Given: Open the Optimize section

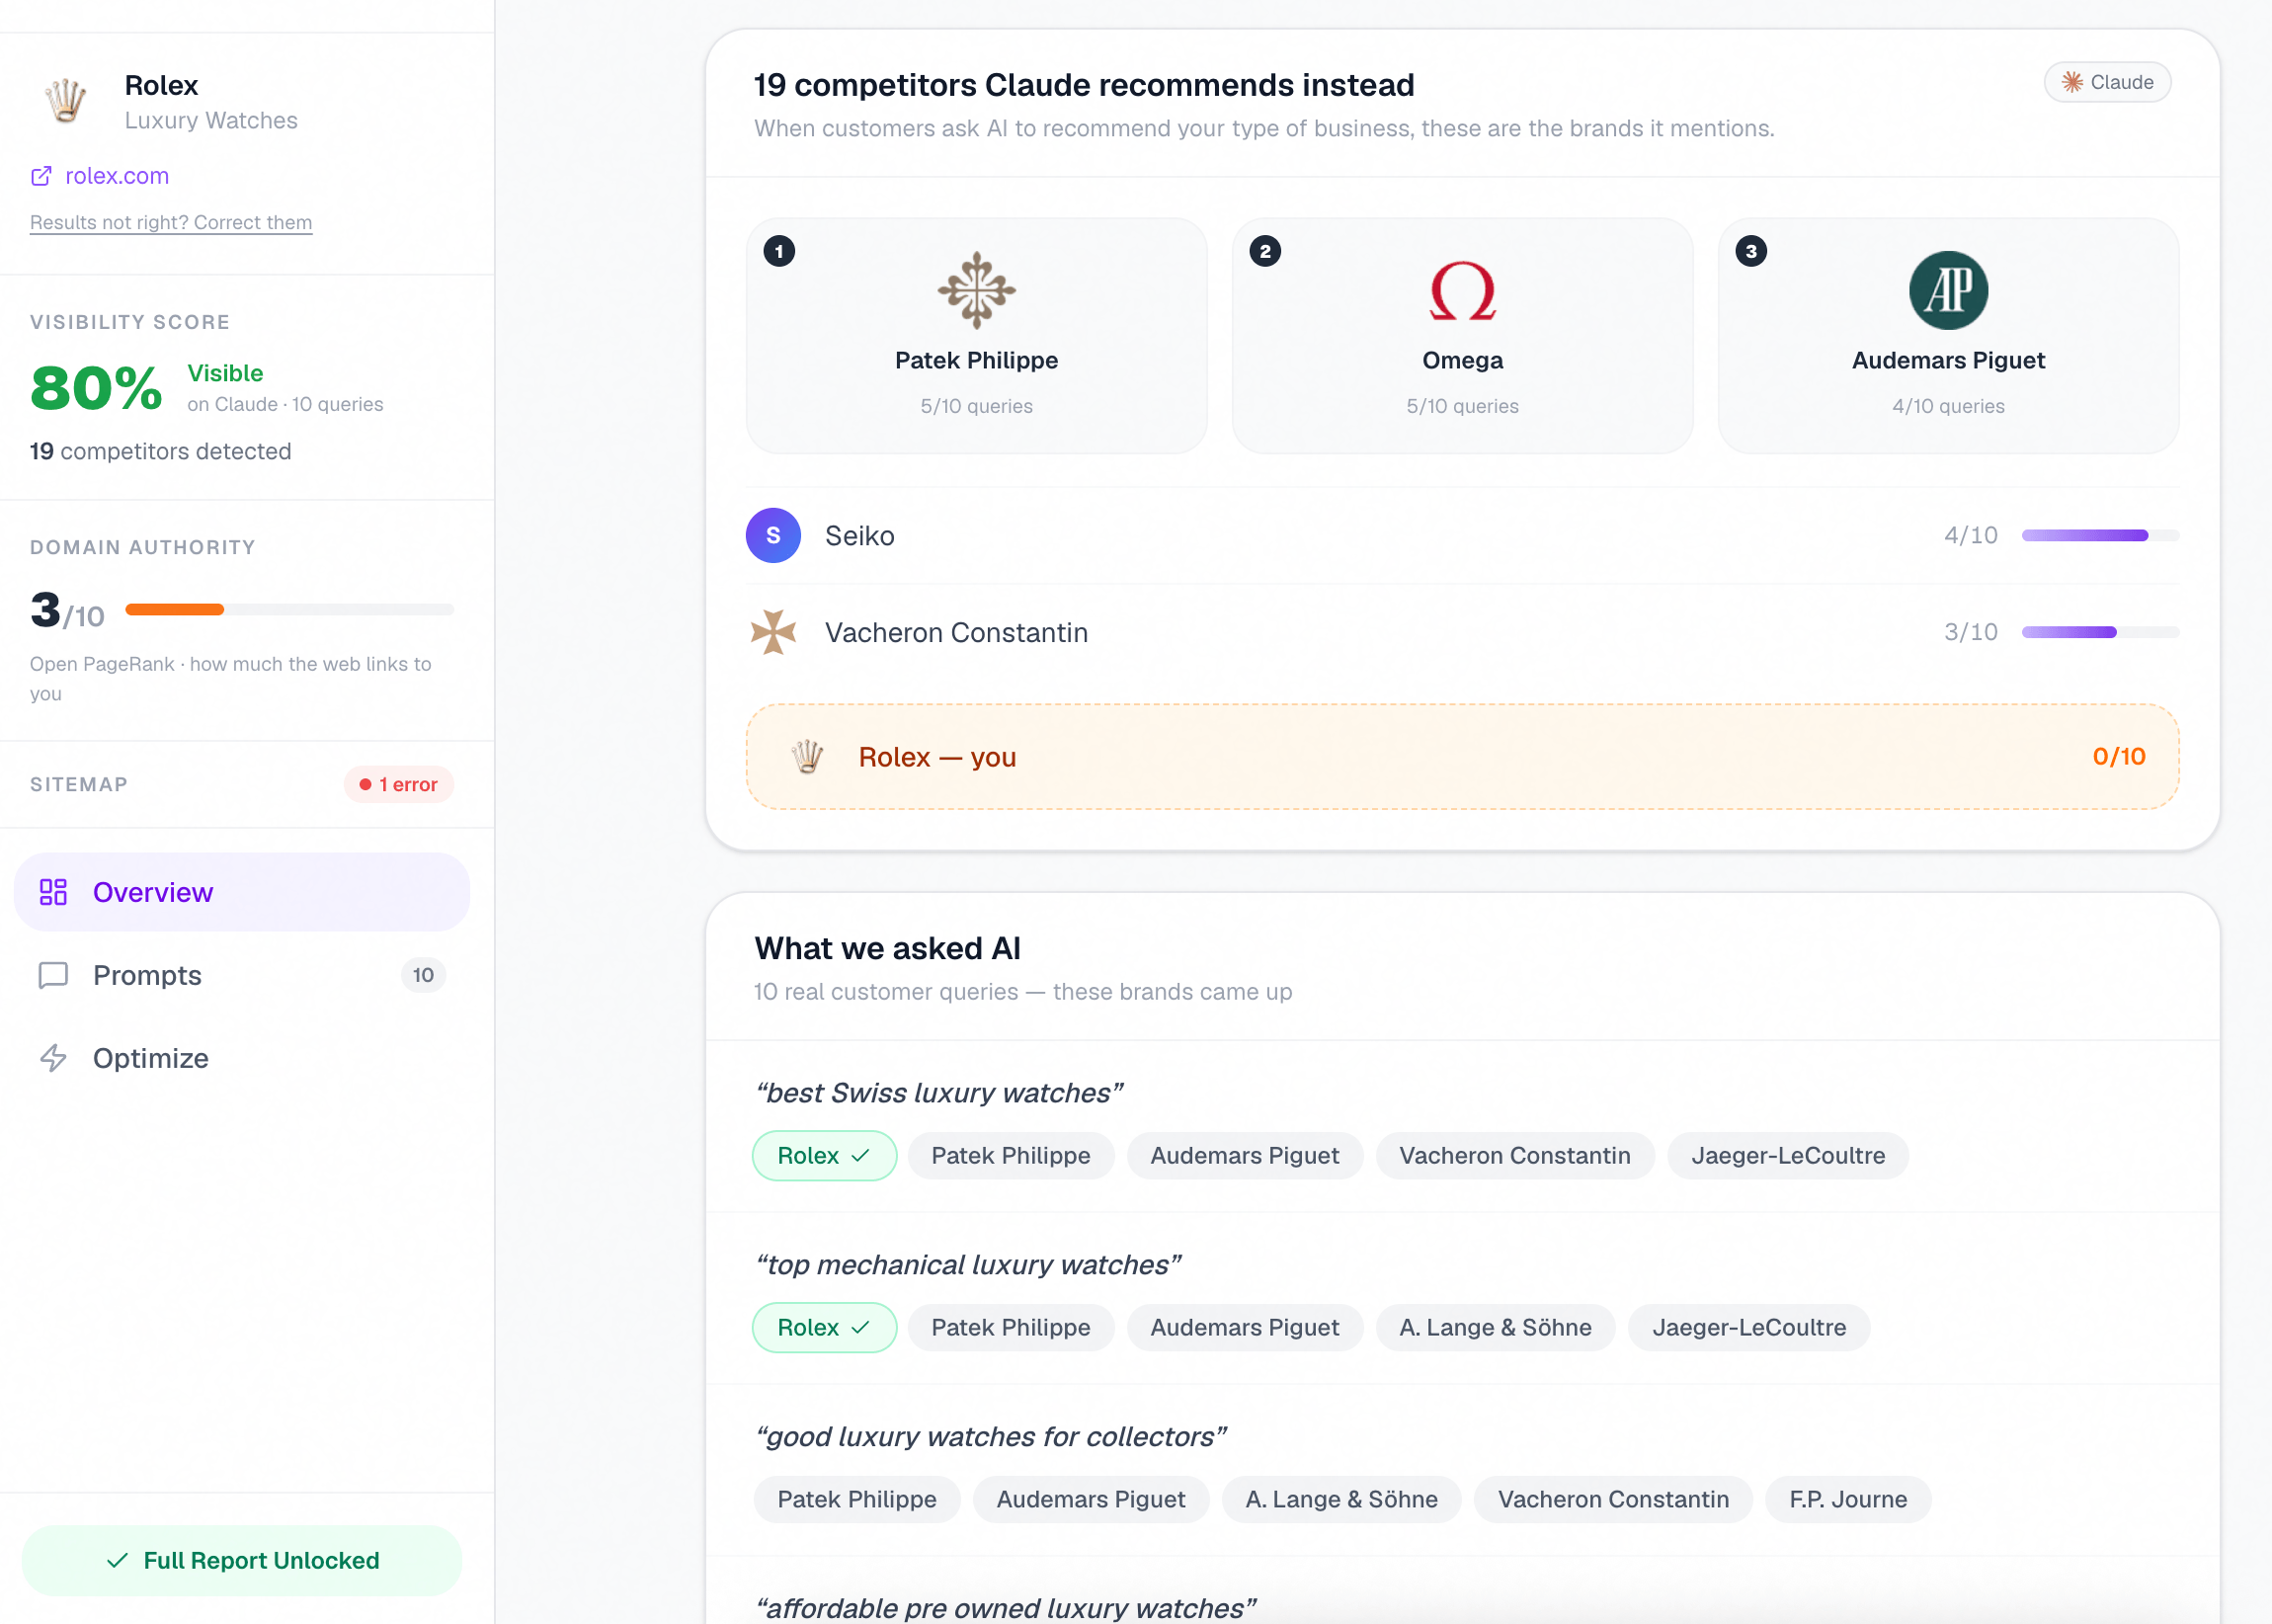Looking at the screenshot, I should tap(242, 1058).
